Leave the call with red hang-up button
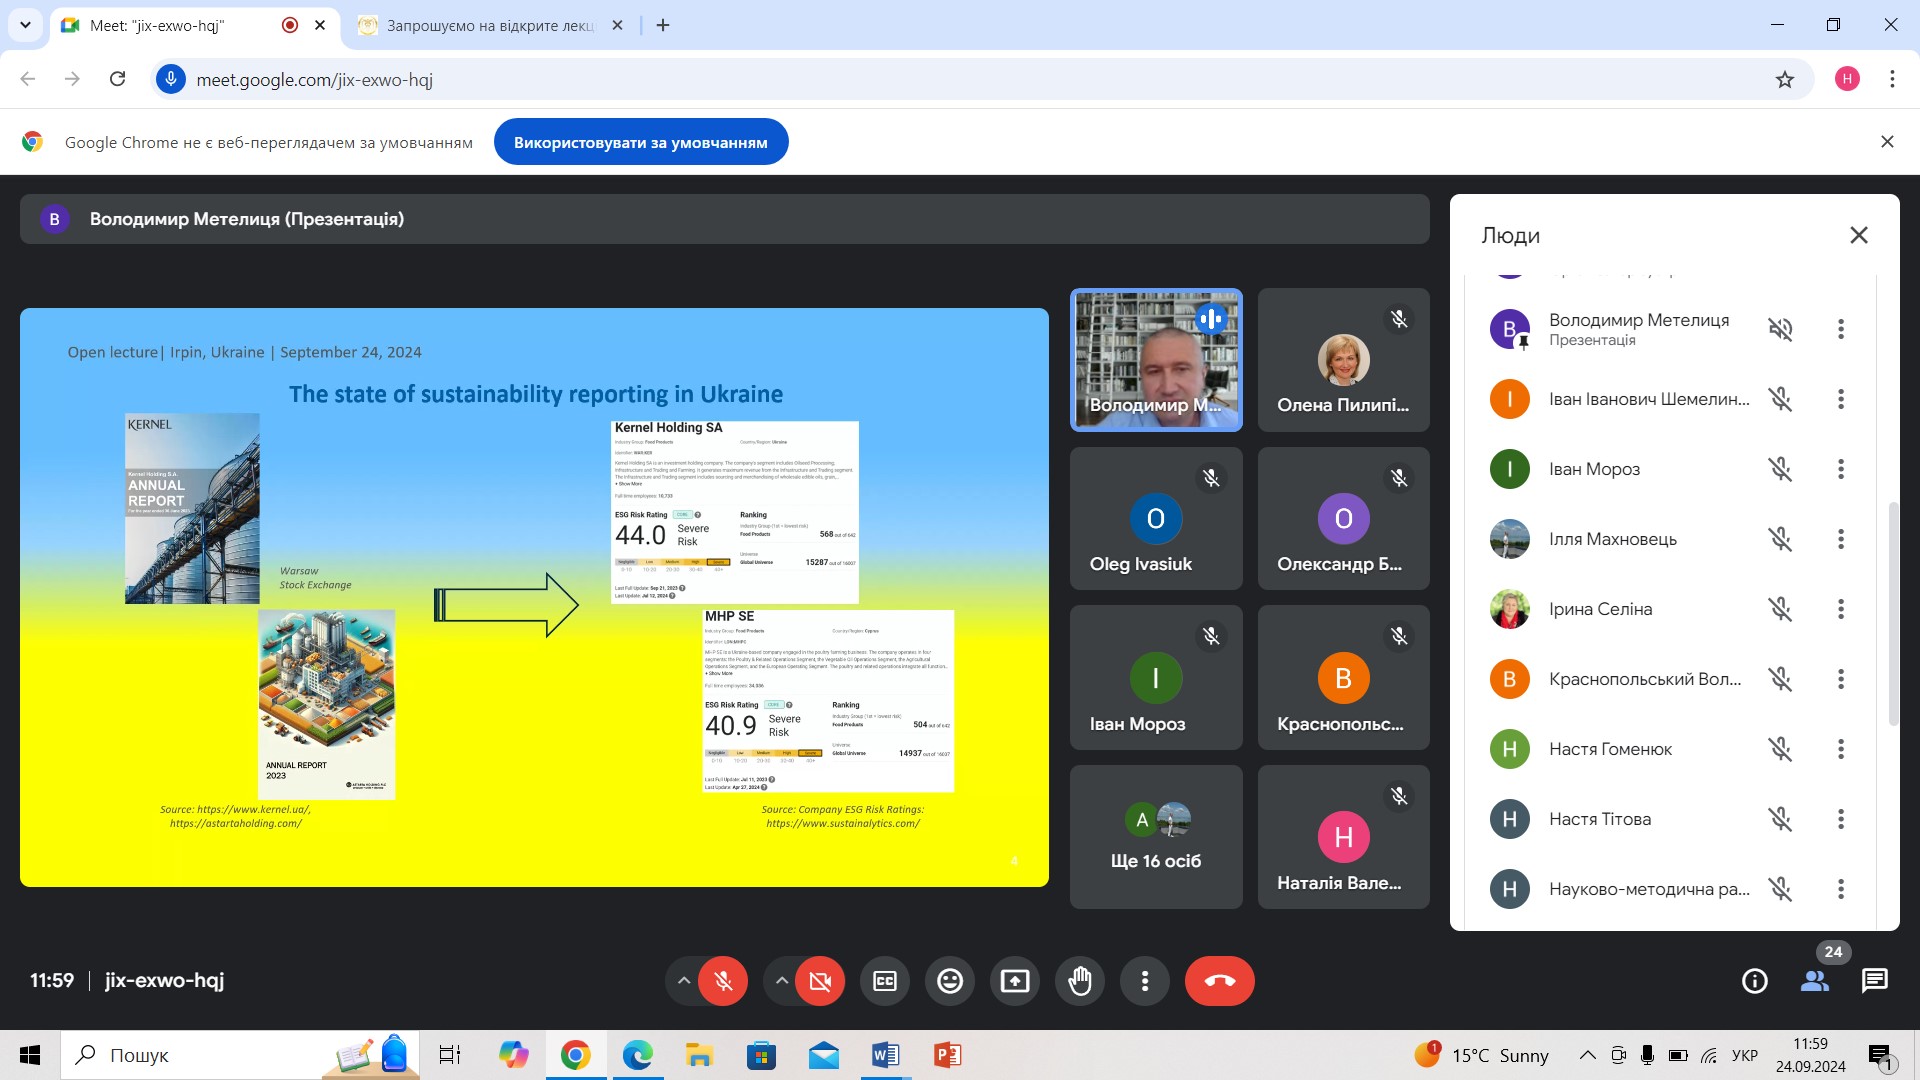 click(x=1219, y=981)
